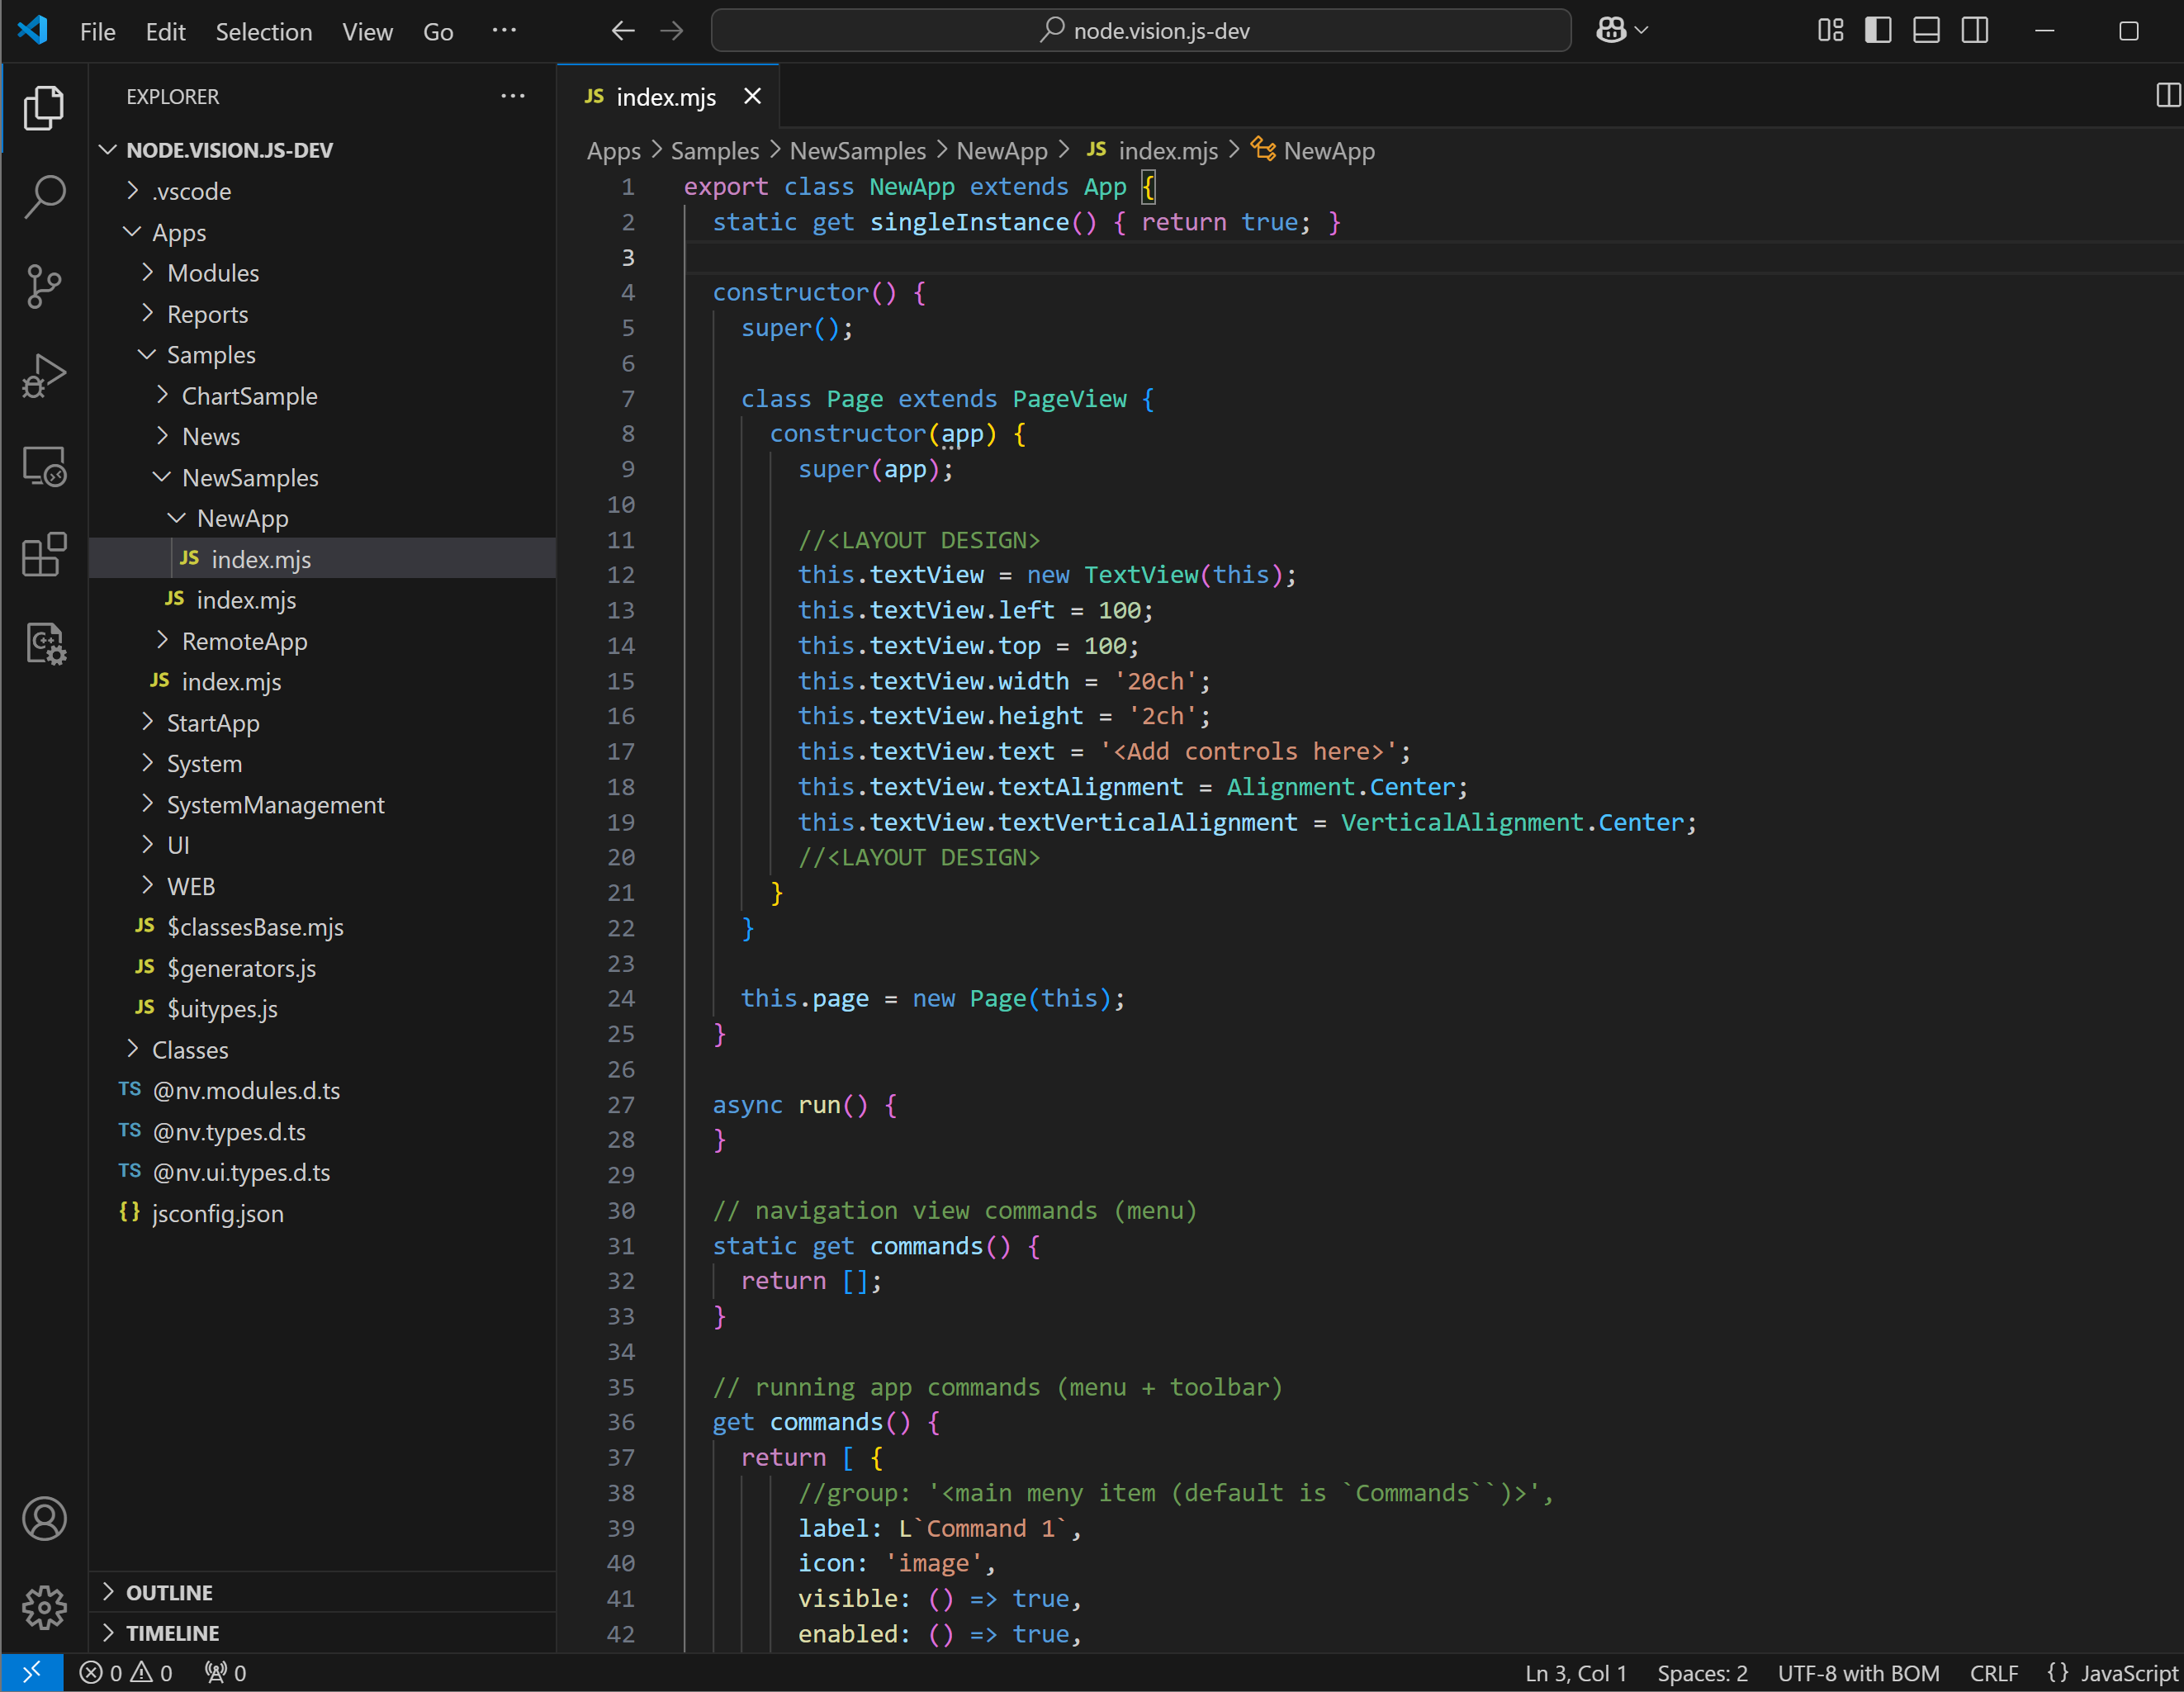
Task: Toggle the primary sidebar visibility
Action: coord(1878,30)
